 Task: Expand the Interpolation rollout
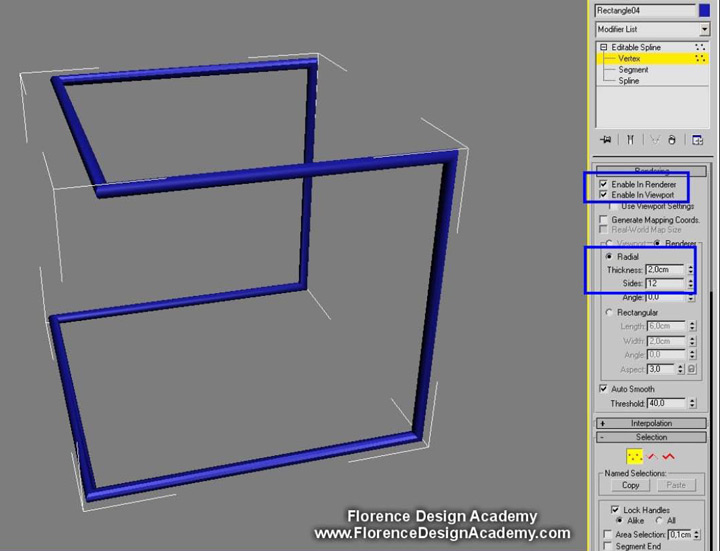click(x=651, y=423)
